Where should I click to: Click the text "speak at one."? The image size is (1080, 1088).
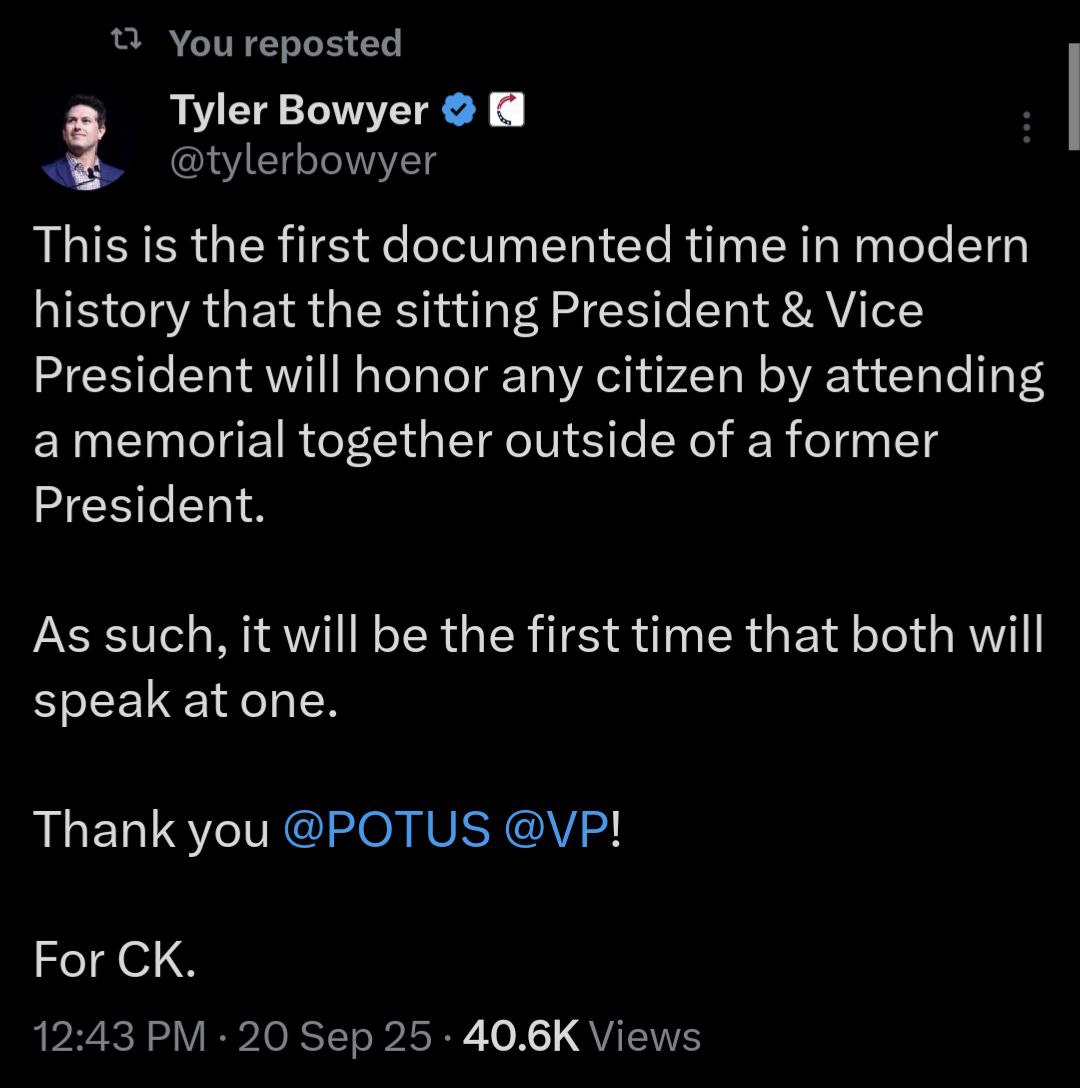[x=180, y=701]
